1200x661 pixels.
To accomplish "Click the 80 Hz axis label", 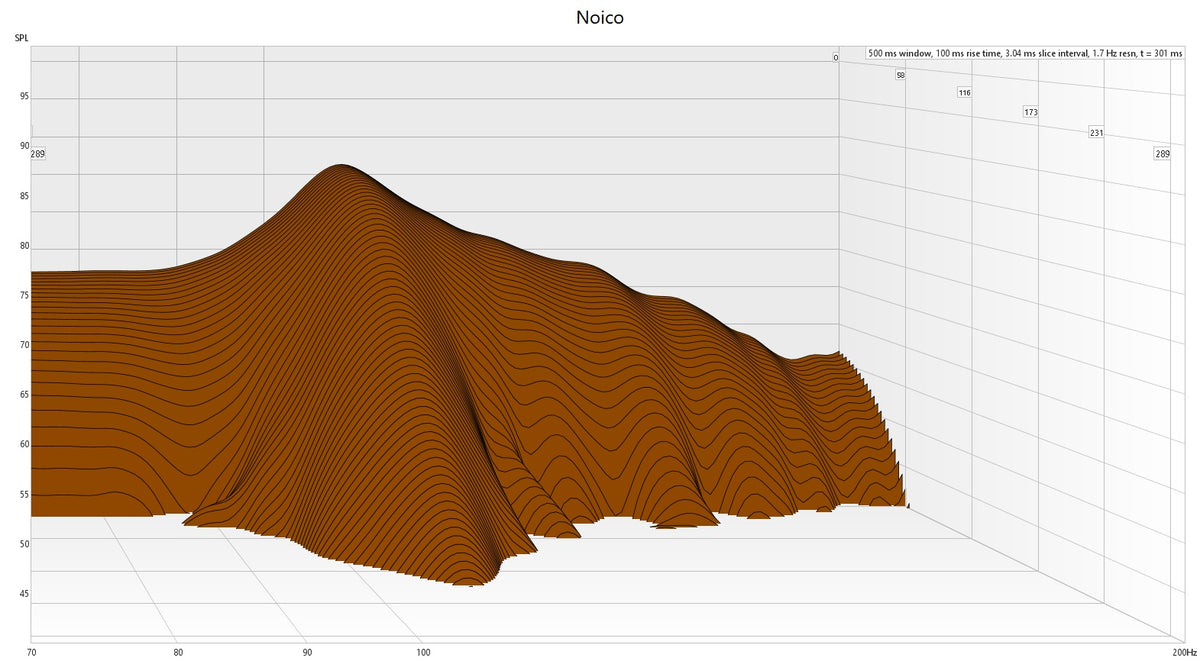I will (180, 652).
